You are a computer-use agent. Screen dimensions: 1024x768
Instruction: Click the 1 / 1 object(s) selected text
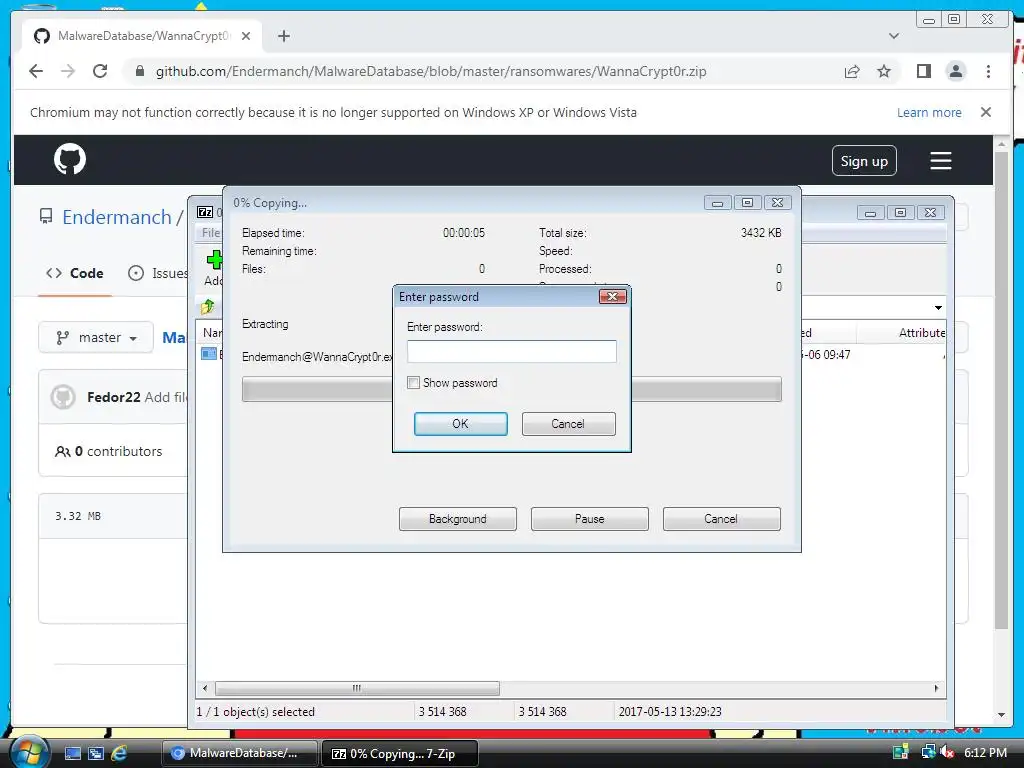click(255, 712)
